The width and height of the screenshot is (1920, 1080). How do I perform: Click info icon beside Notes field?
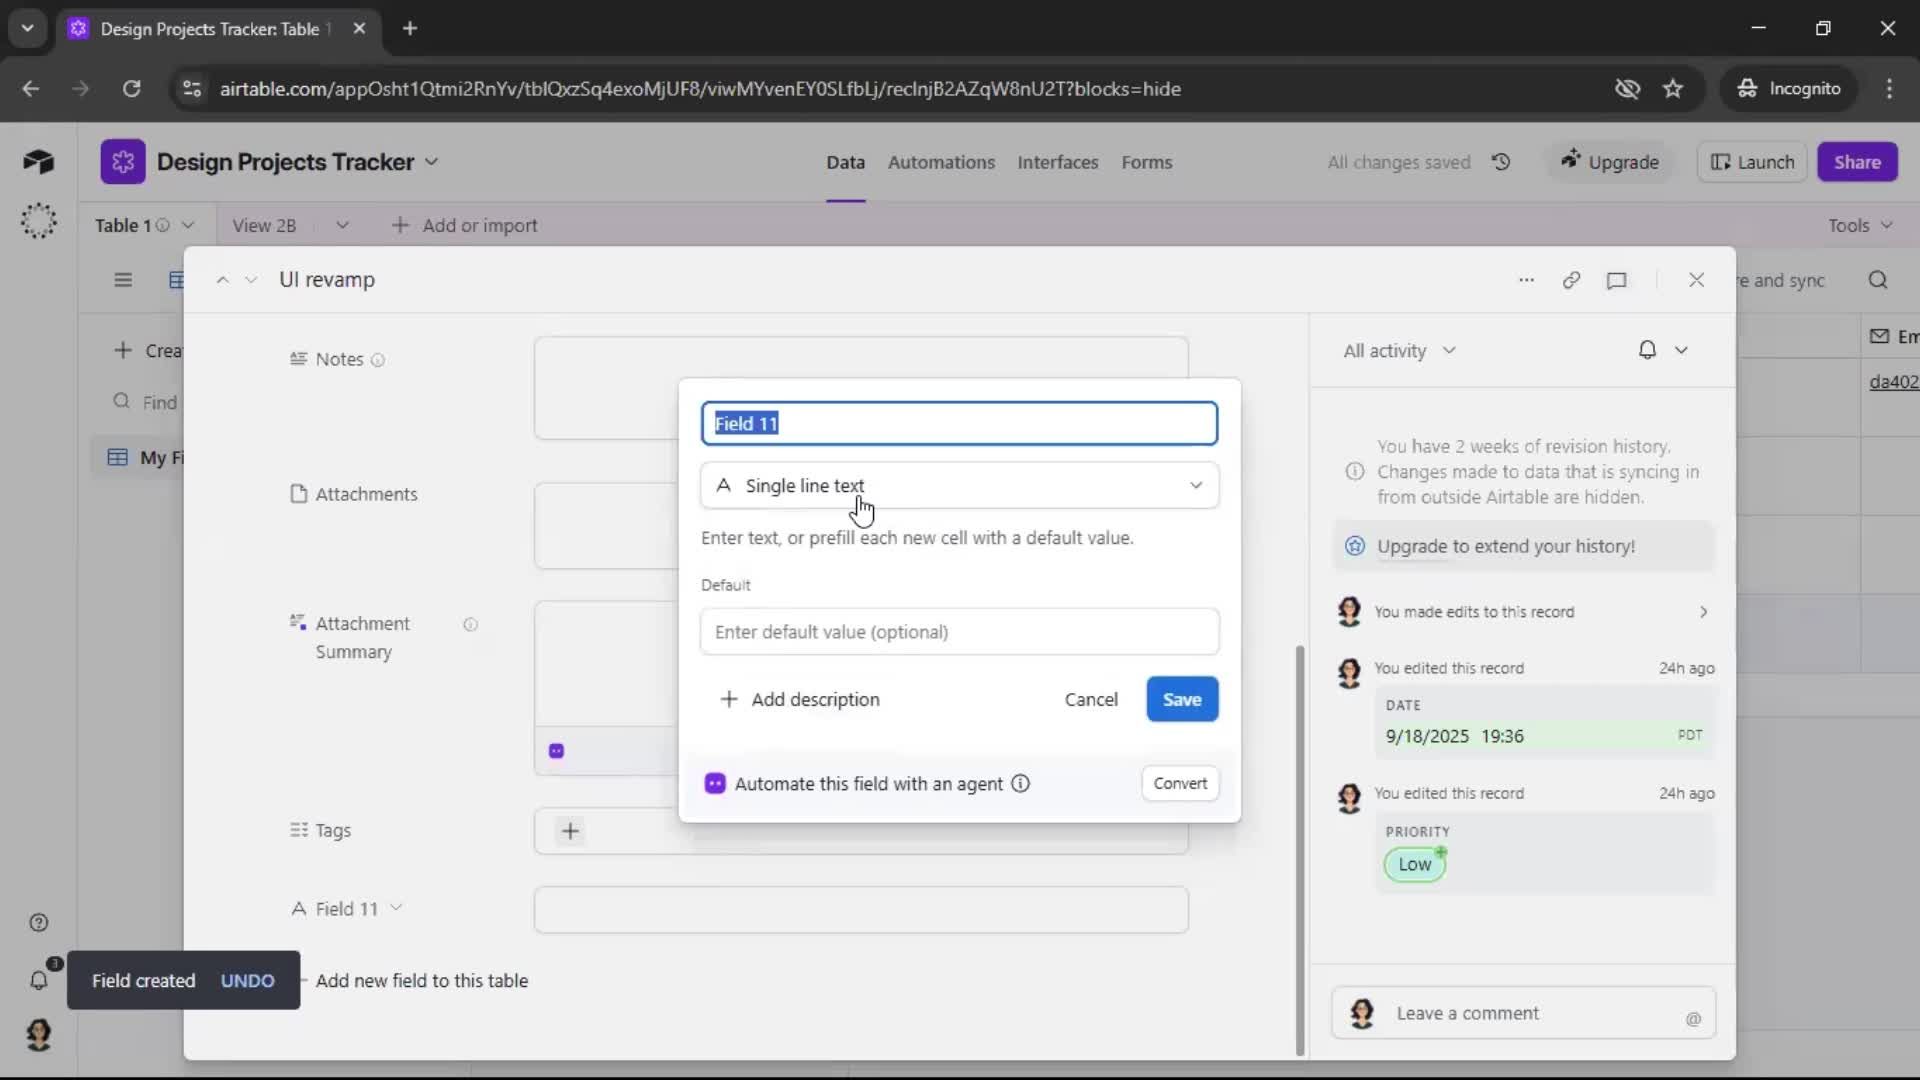[x=378, y=360]
